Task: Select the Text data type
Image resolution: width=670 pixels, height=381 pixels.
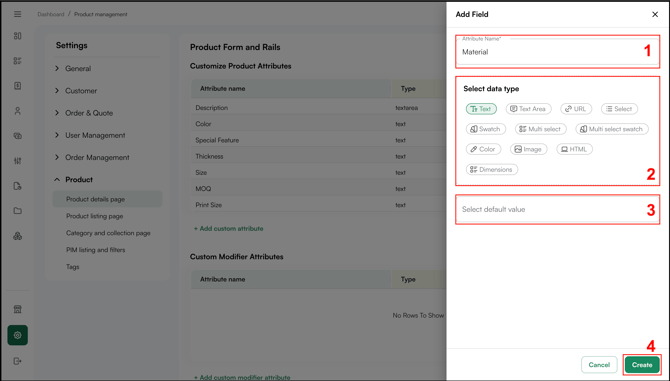Action: click(x=481, y=109)
